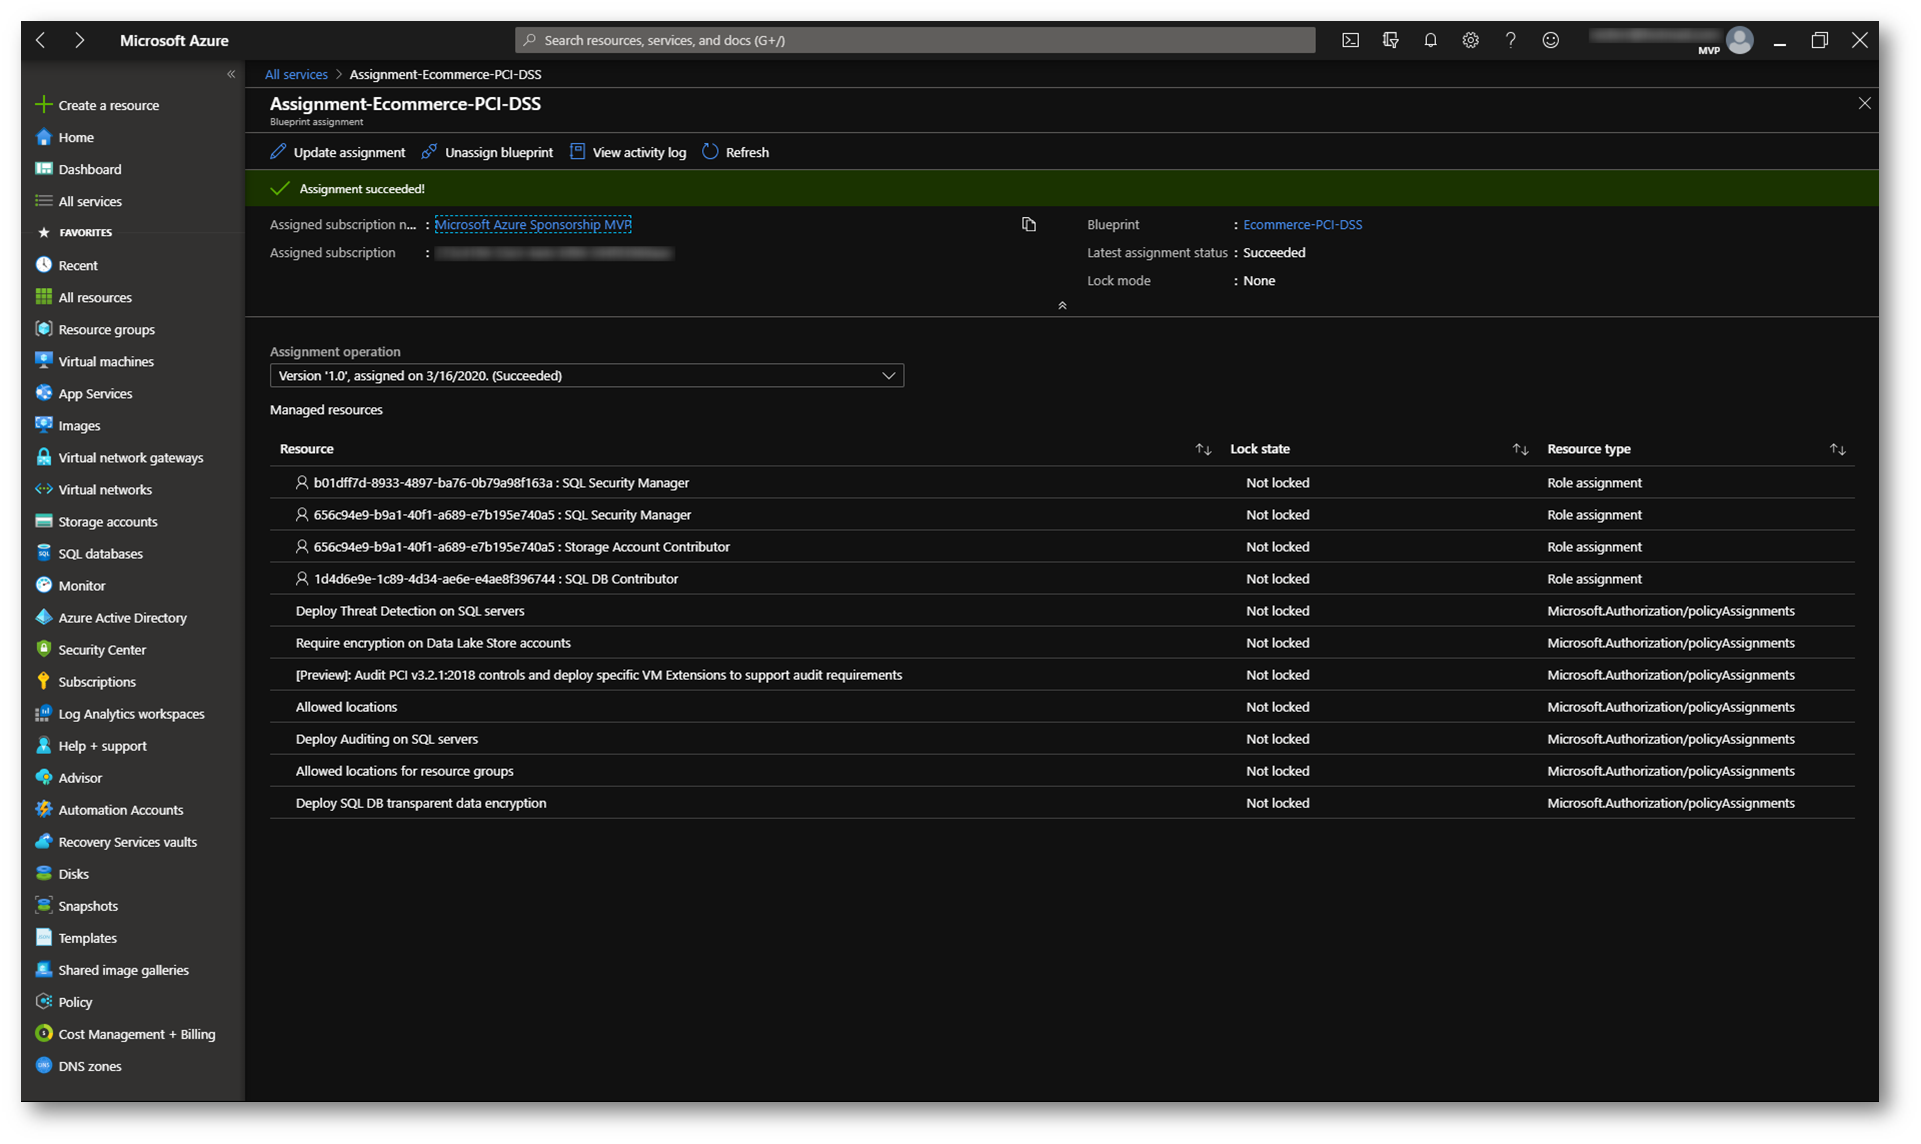Image resolution: width=1921 pixels, height=1144 pixels.
Task: Open portal settings gear
Action: click(1470, 40)
